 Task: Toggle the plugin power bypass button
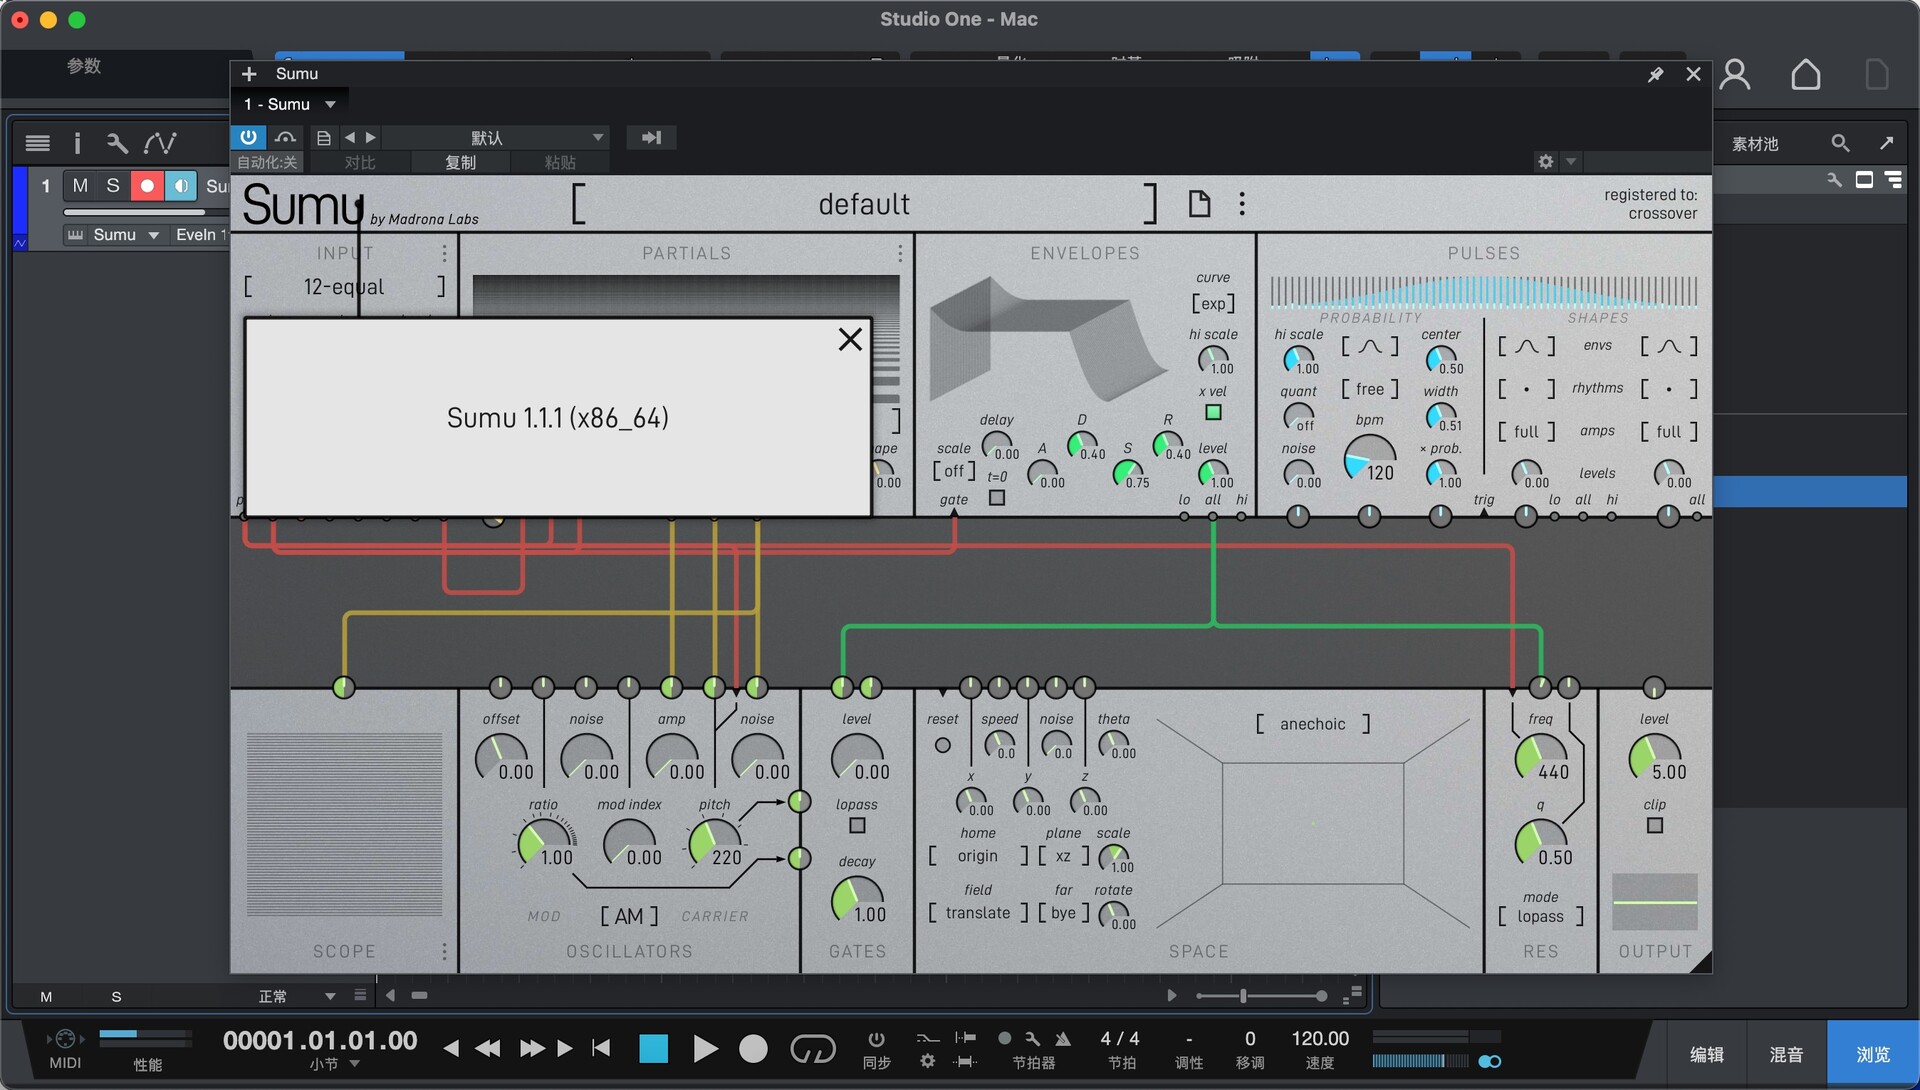click(248, 137)
